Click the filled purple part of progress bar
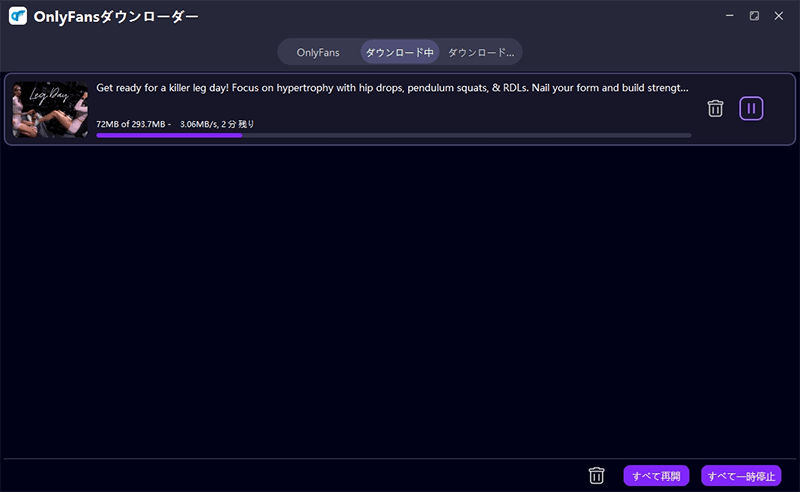This screenshot has width=800, height=492. [168, 135]
